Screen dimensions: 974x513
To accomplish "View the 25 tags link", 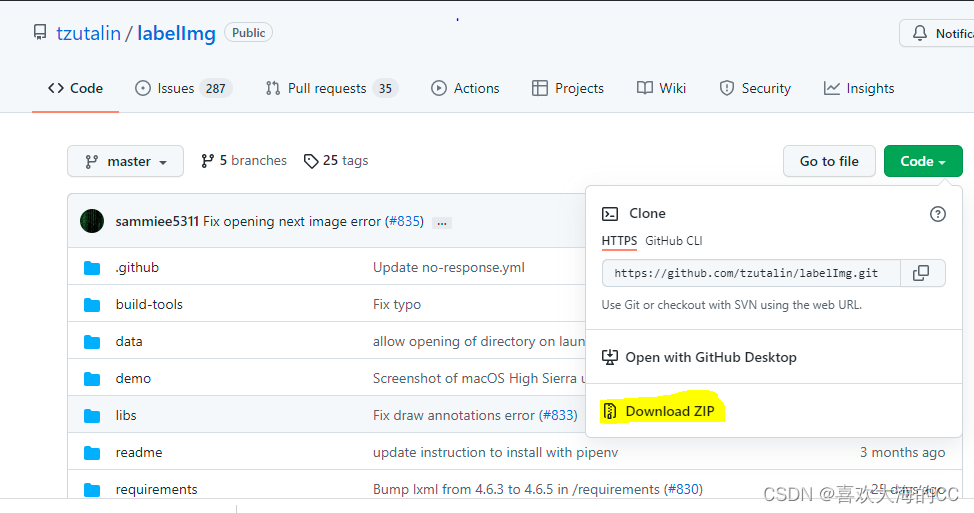I will (x=336, y=161).
